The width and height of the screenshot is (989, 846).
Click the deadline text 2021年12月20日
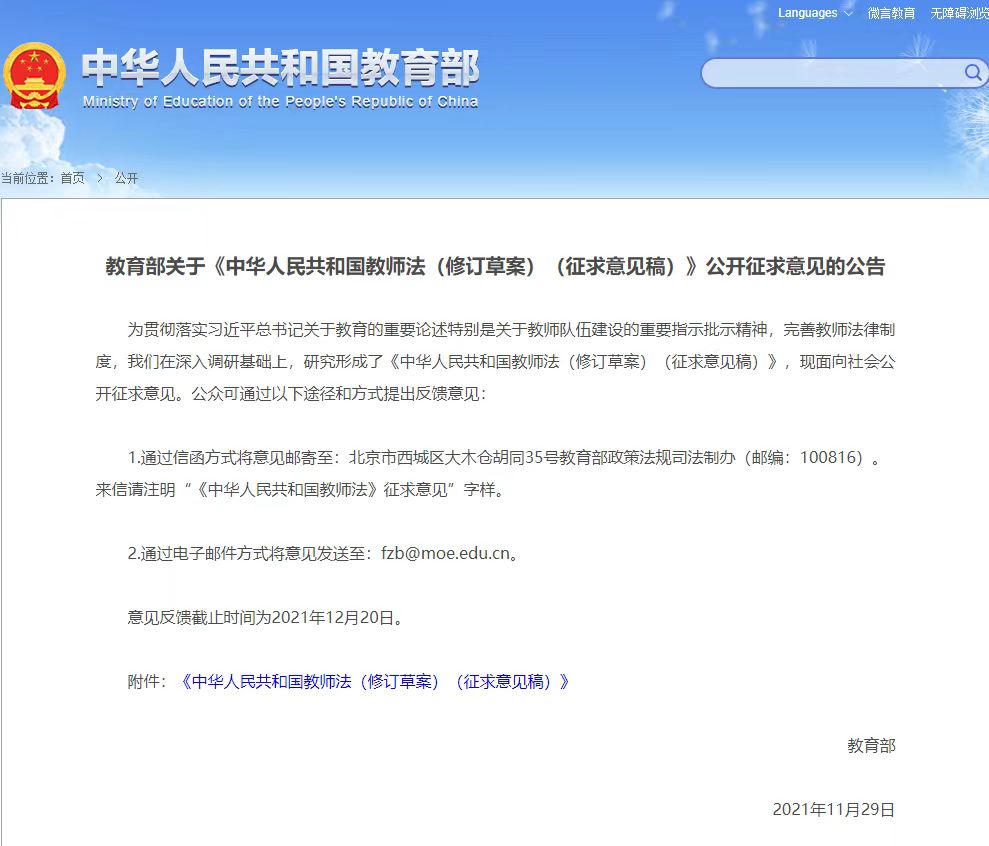333,617
